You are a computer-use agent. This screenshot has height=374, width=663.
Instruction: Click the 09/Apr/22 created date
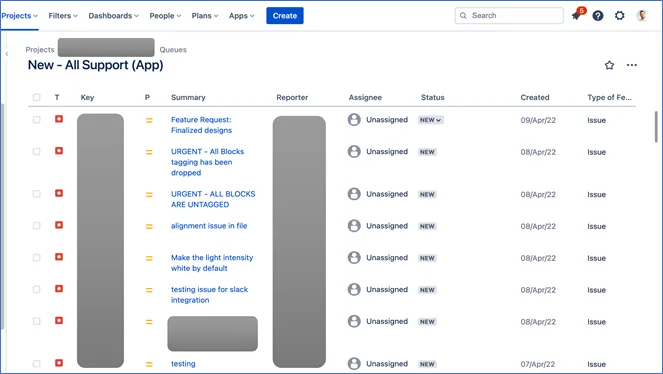[538, 120]
